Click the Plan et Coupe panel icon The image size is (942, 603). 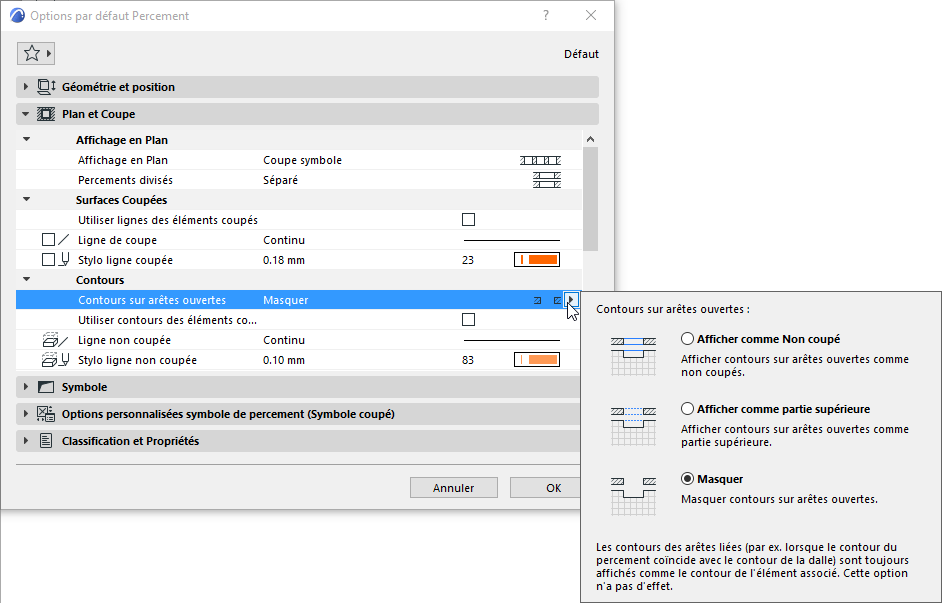pos(46,114)
